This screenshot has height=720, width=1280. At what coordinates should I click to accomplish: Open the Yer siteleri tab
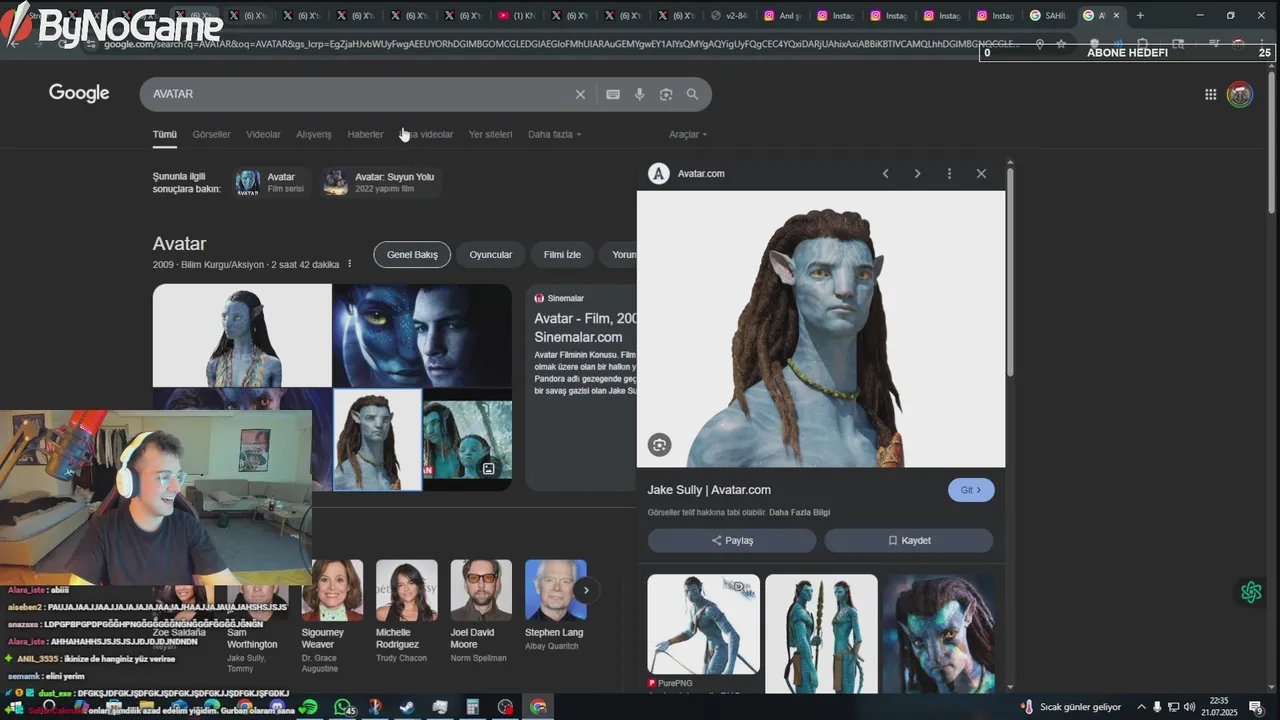[x=490, y=134]
